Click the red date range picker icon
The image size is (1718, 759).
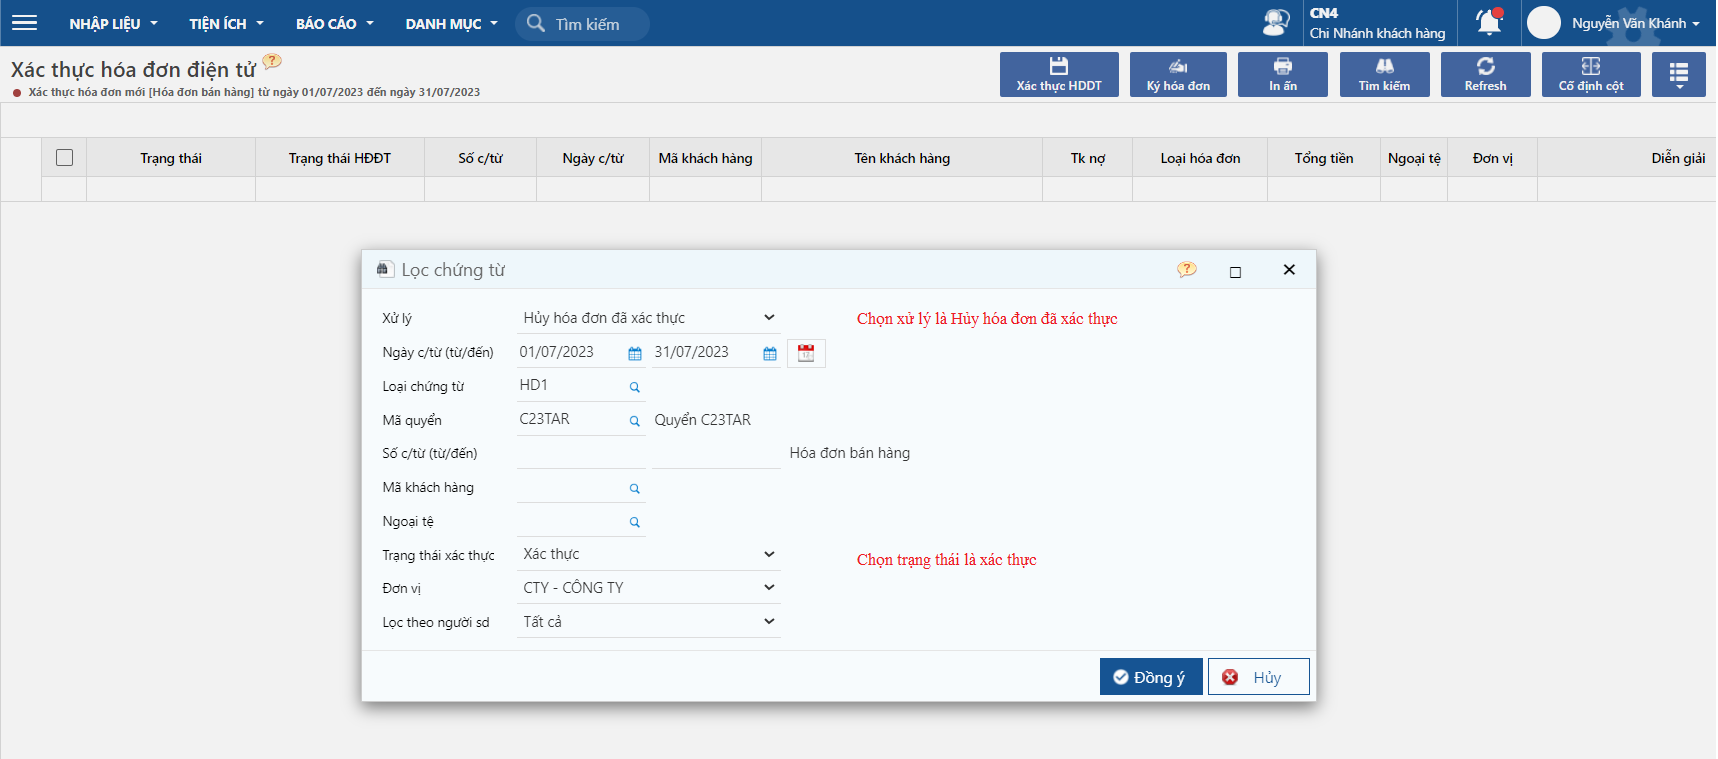click(x=806, y=353)
